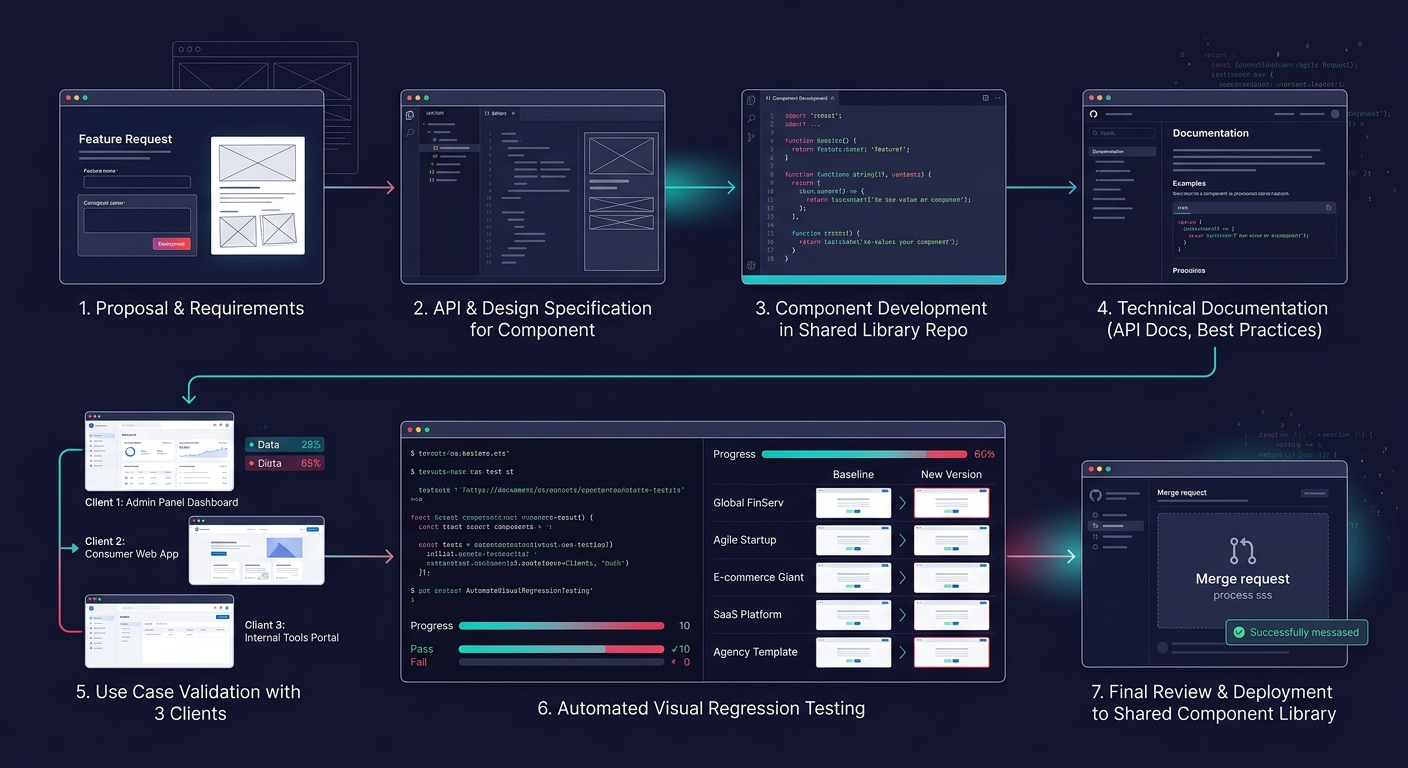The image size is (1408, 768).
Task: Select search icon in Component Development editor sidebar
Action: (x=751, y=118)
